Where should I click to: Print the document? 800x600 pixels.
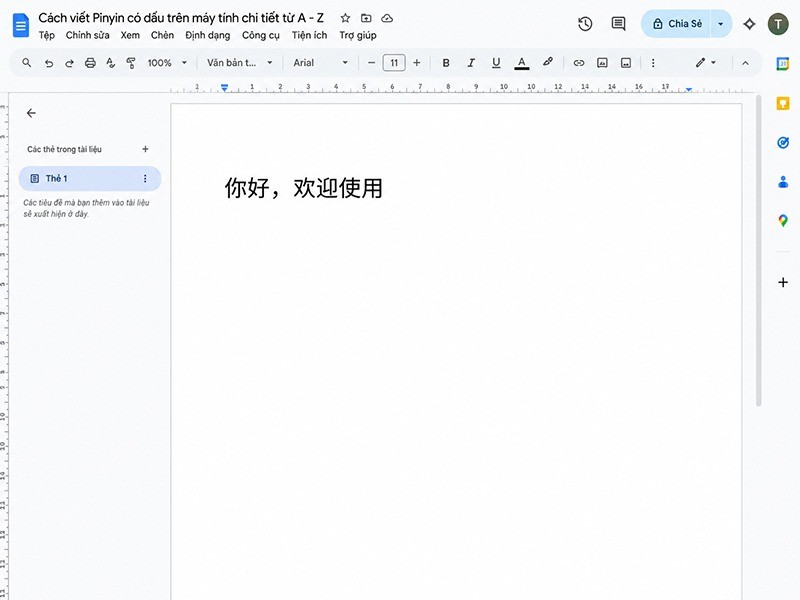(90, 63)
